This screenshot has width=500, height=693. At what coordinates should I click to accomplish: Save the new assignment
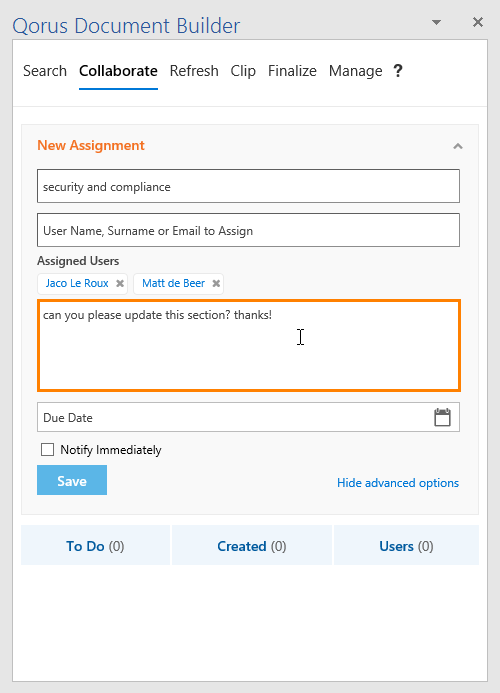tap(72, 480)
